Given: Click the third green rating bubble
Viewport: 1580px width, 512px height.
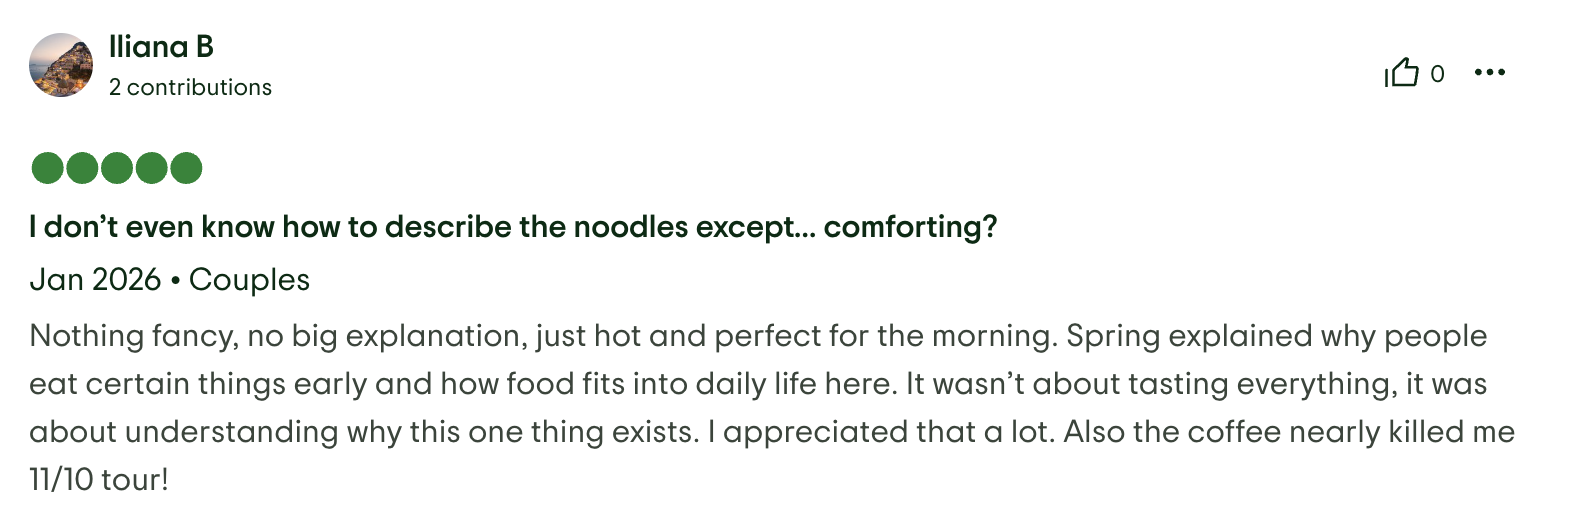Looking at the screenshot, I should tap(117, 168).
